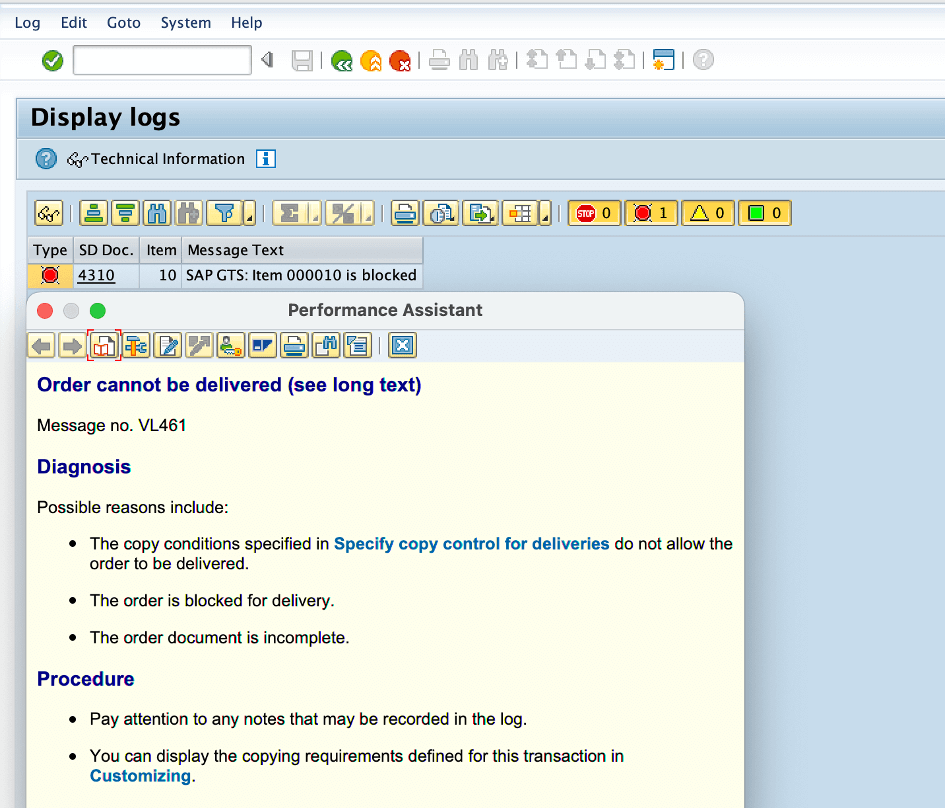Open the Help menu
This screenshot has width=945, height=808.
click(246, 23)
